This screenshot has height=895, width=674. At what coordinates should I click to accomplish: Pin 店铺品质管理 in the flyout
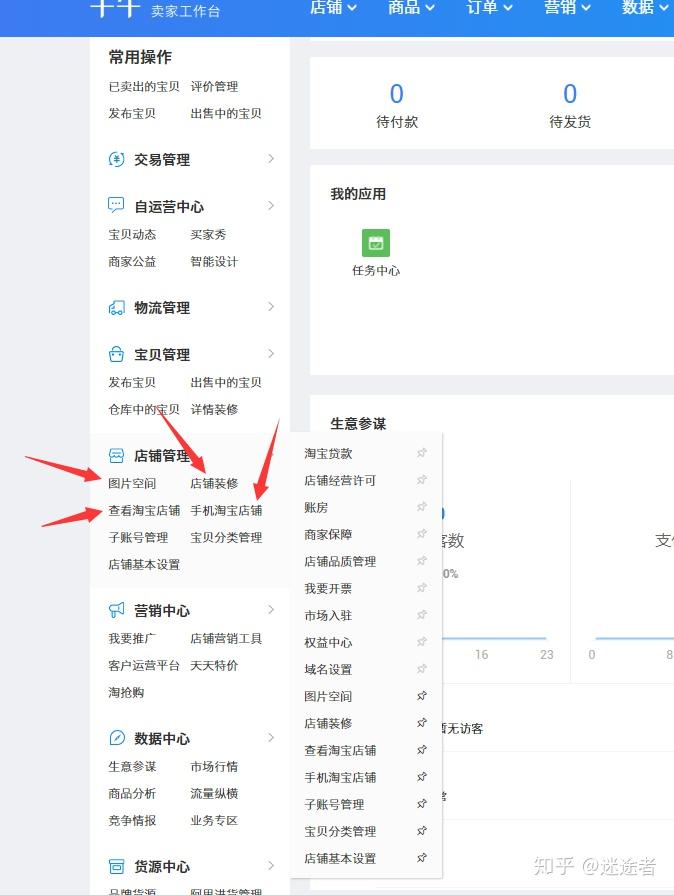tap(422, 561)
